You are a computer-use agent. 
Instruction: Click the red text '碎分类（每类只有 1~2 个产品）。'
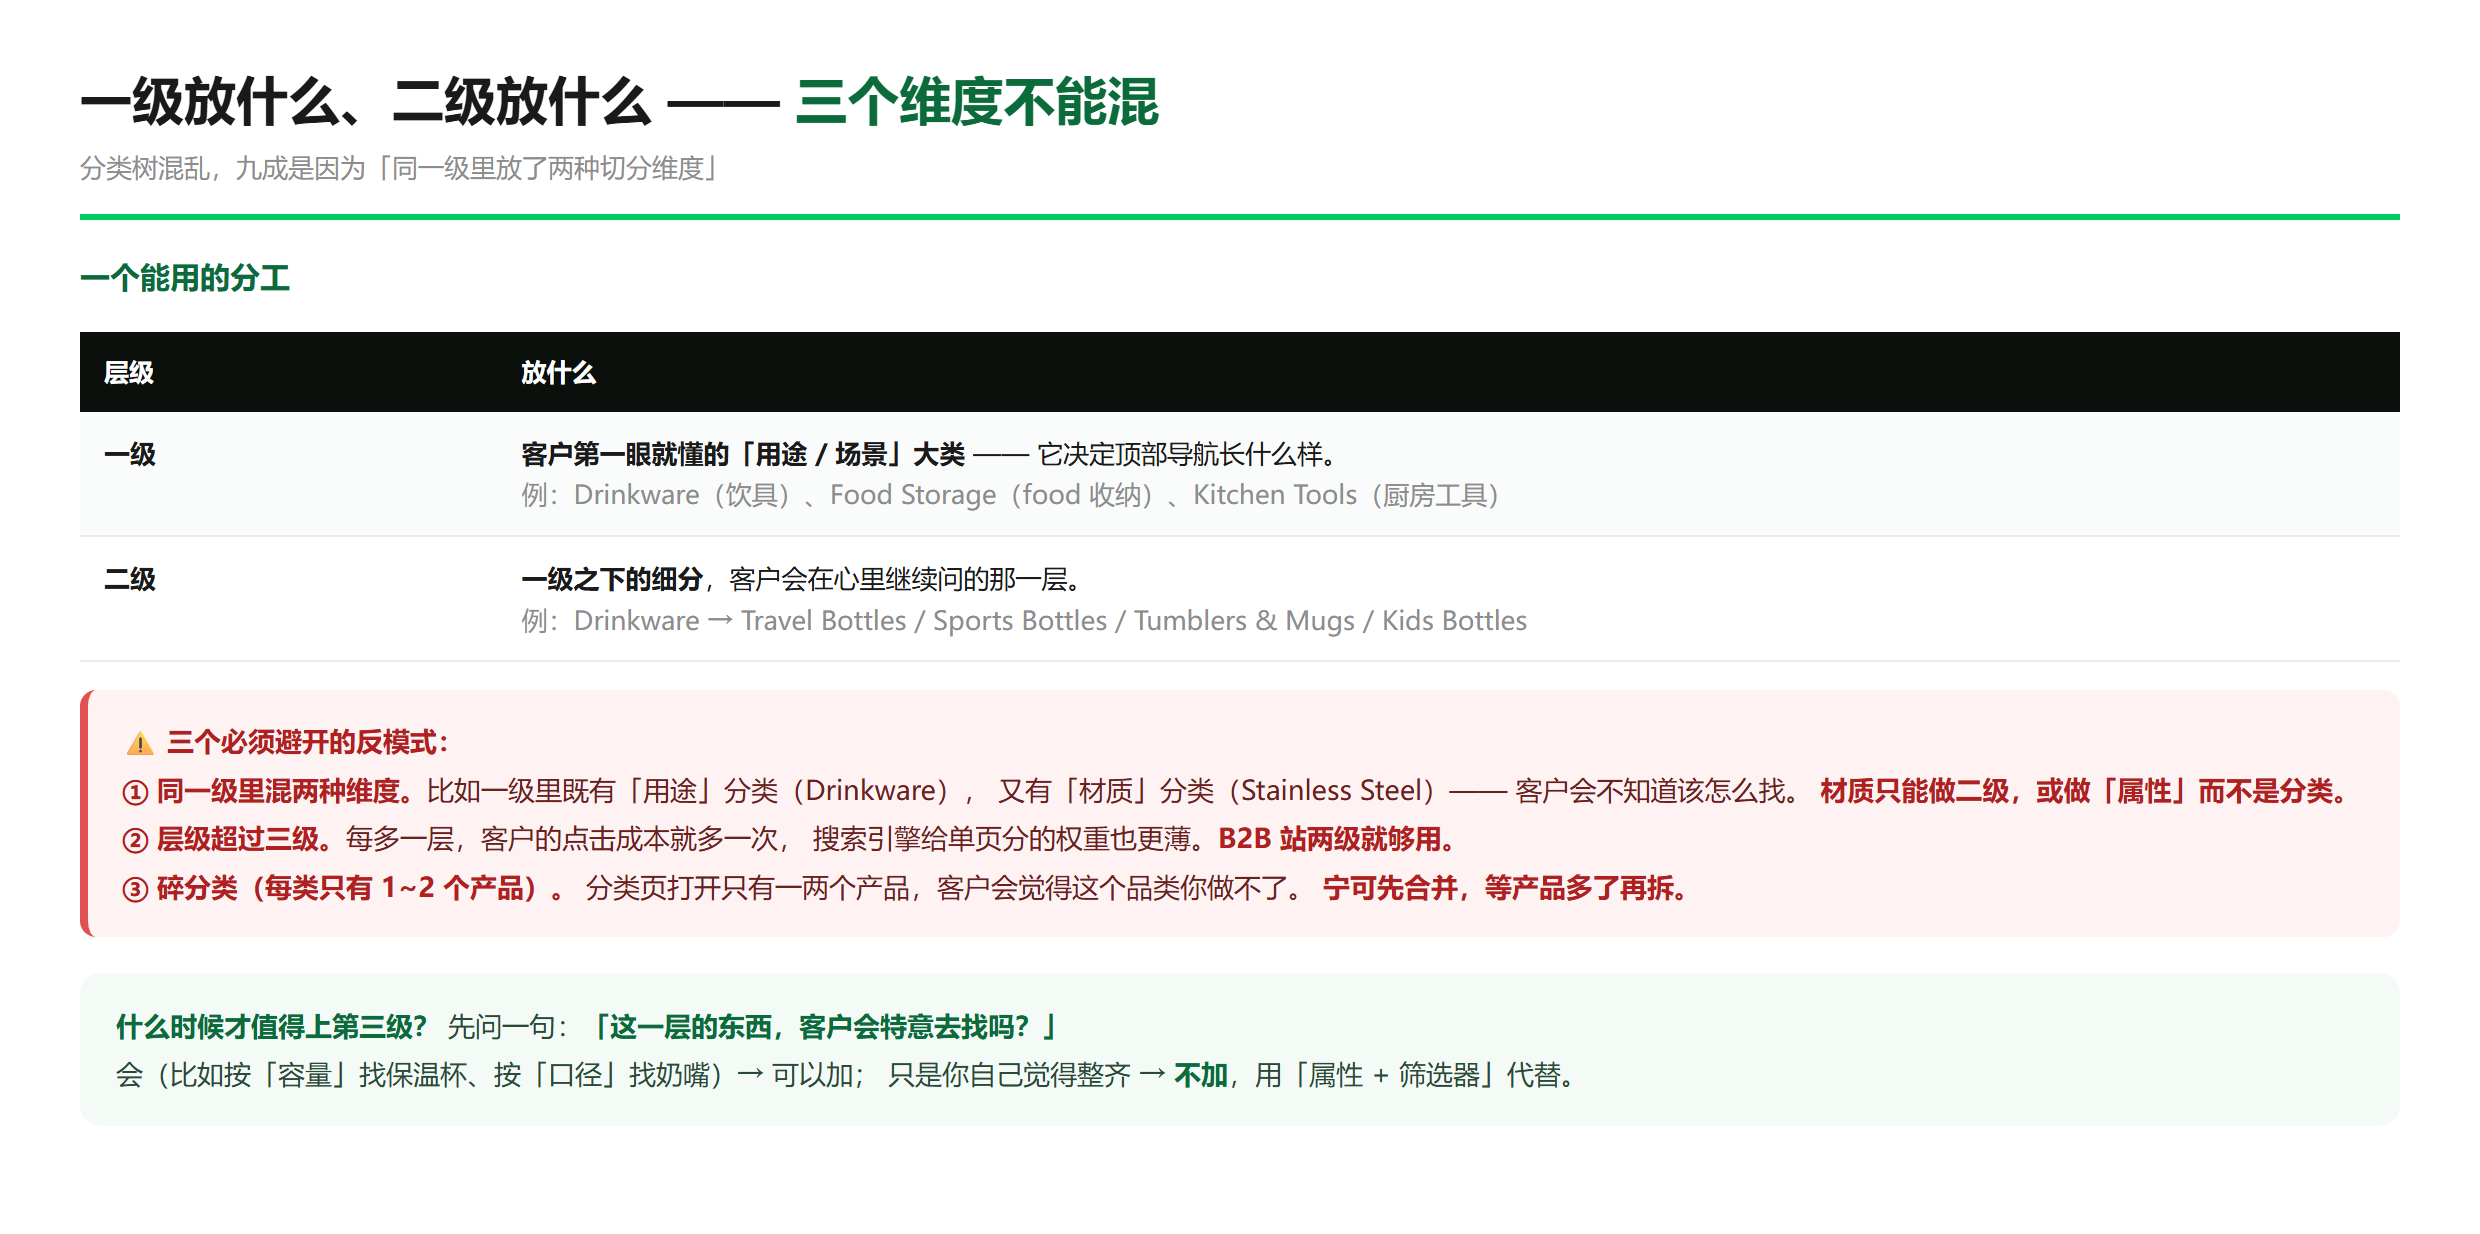(x=360, y=889)
